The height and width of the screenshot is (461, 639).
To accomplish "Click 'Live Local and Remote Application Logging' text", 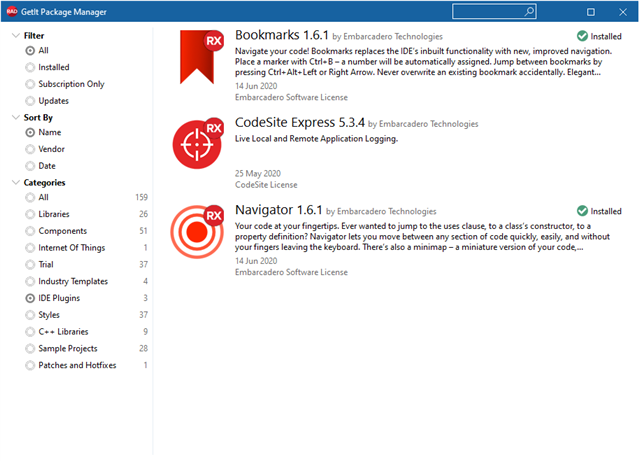I will pyautogui.click(x=316, y=139).
